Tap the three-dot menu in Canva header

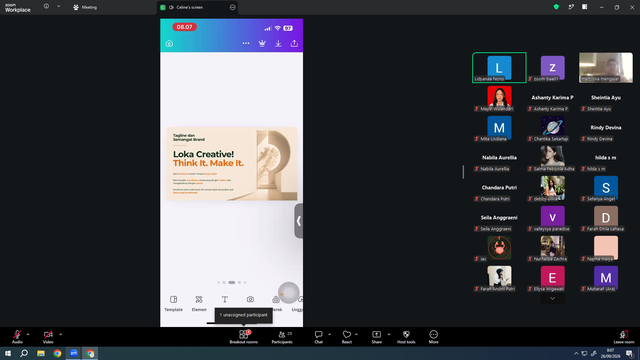pyautogui.click(x=246, y=43)
